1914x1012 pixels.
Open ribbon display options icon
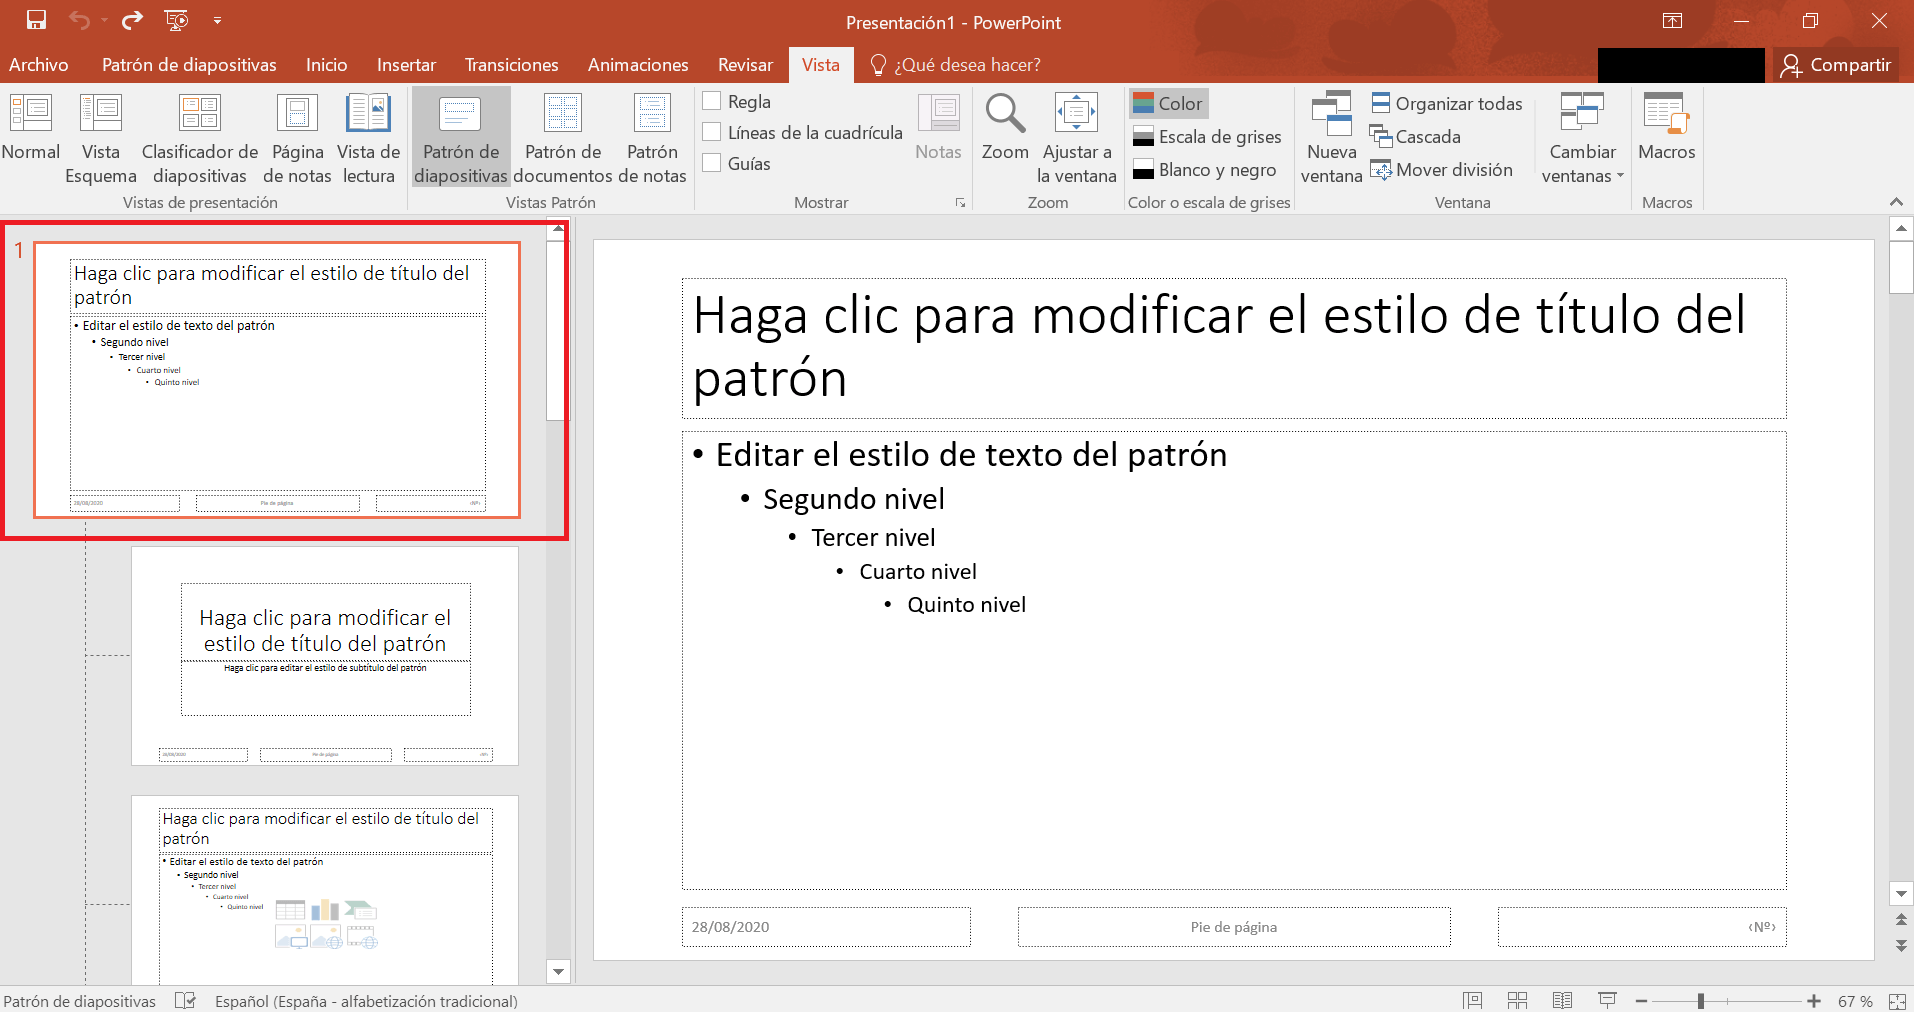pyautogui.click(x=1672, y=21)
